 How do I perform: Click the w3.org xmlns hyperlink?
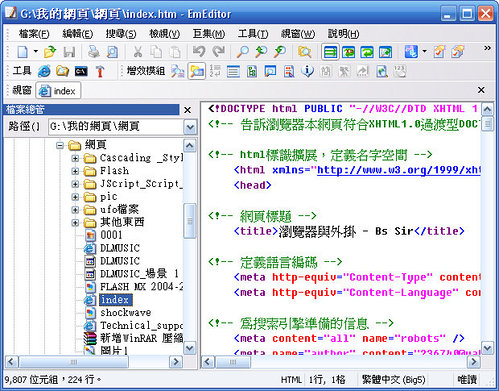coord(398,170)
